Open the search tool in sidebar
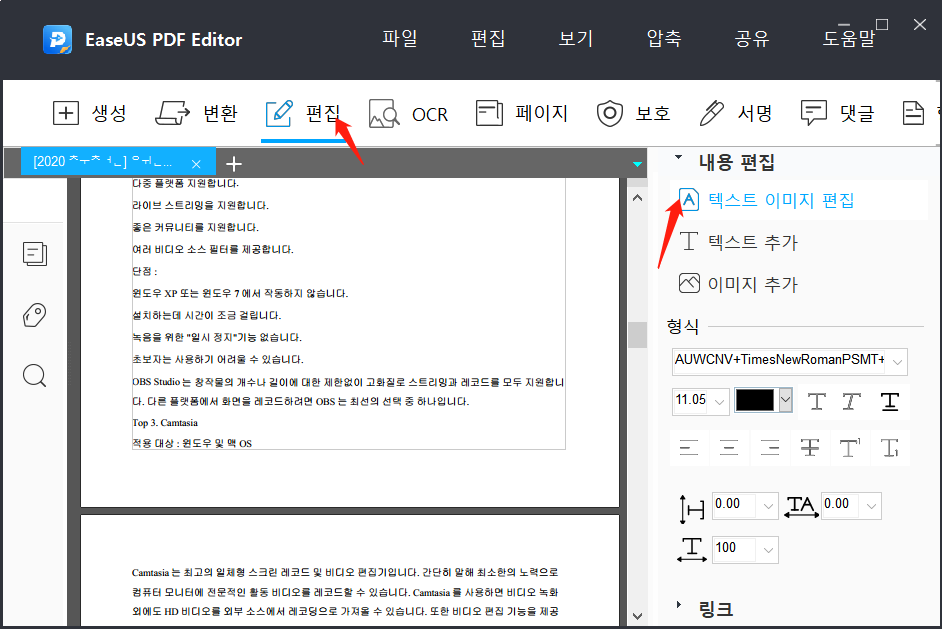This screenshot has width=942, height=629. 34,376
